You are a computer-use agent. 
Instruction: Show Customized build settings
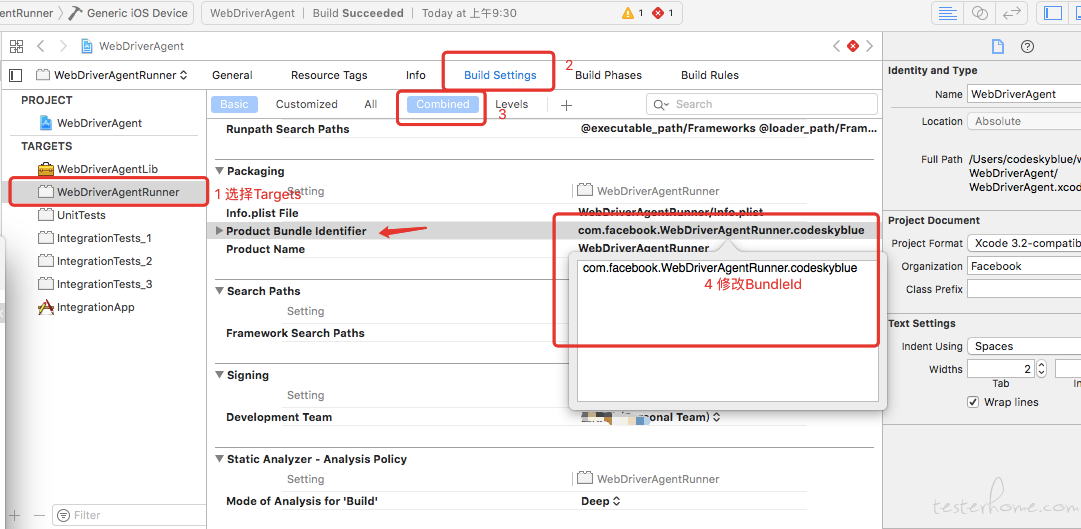pos(306,104)
